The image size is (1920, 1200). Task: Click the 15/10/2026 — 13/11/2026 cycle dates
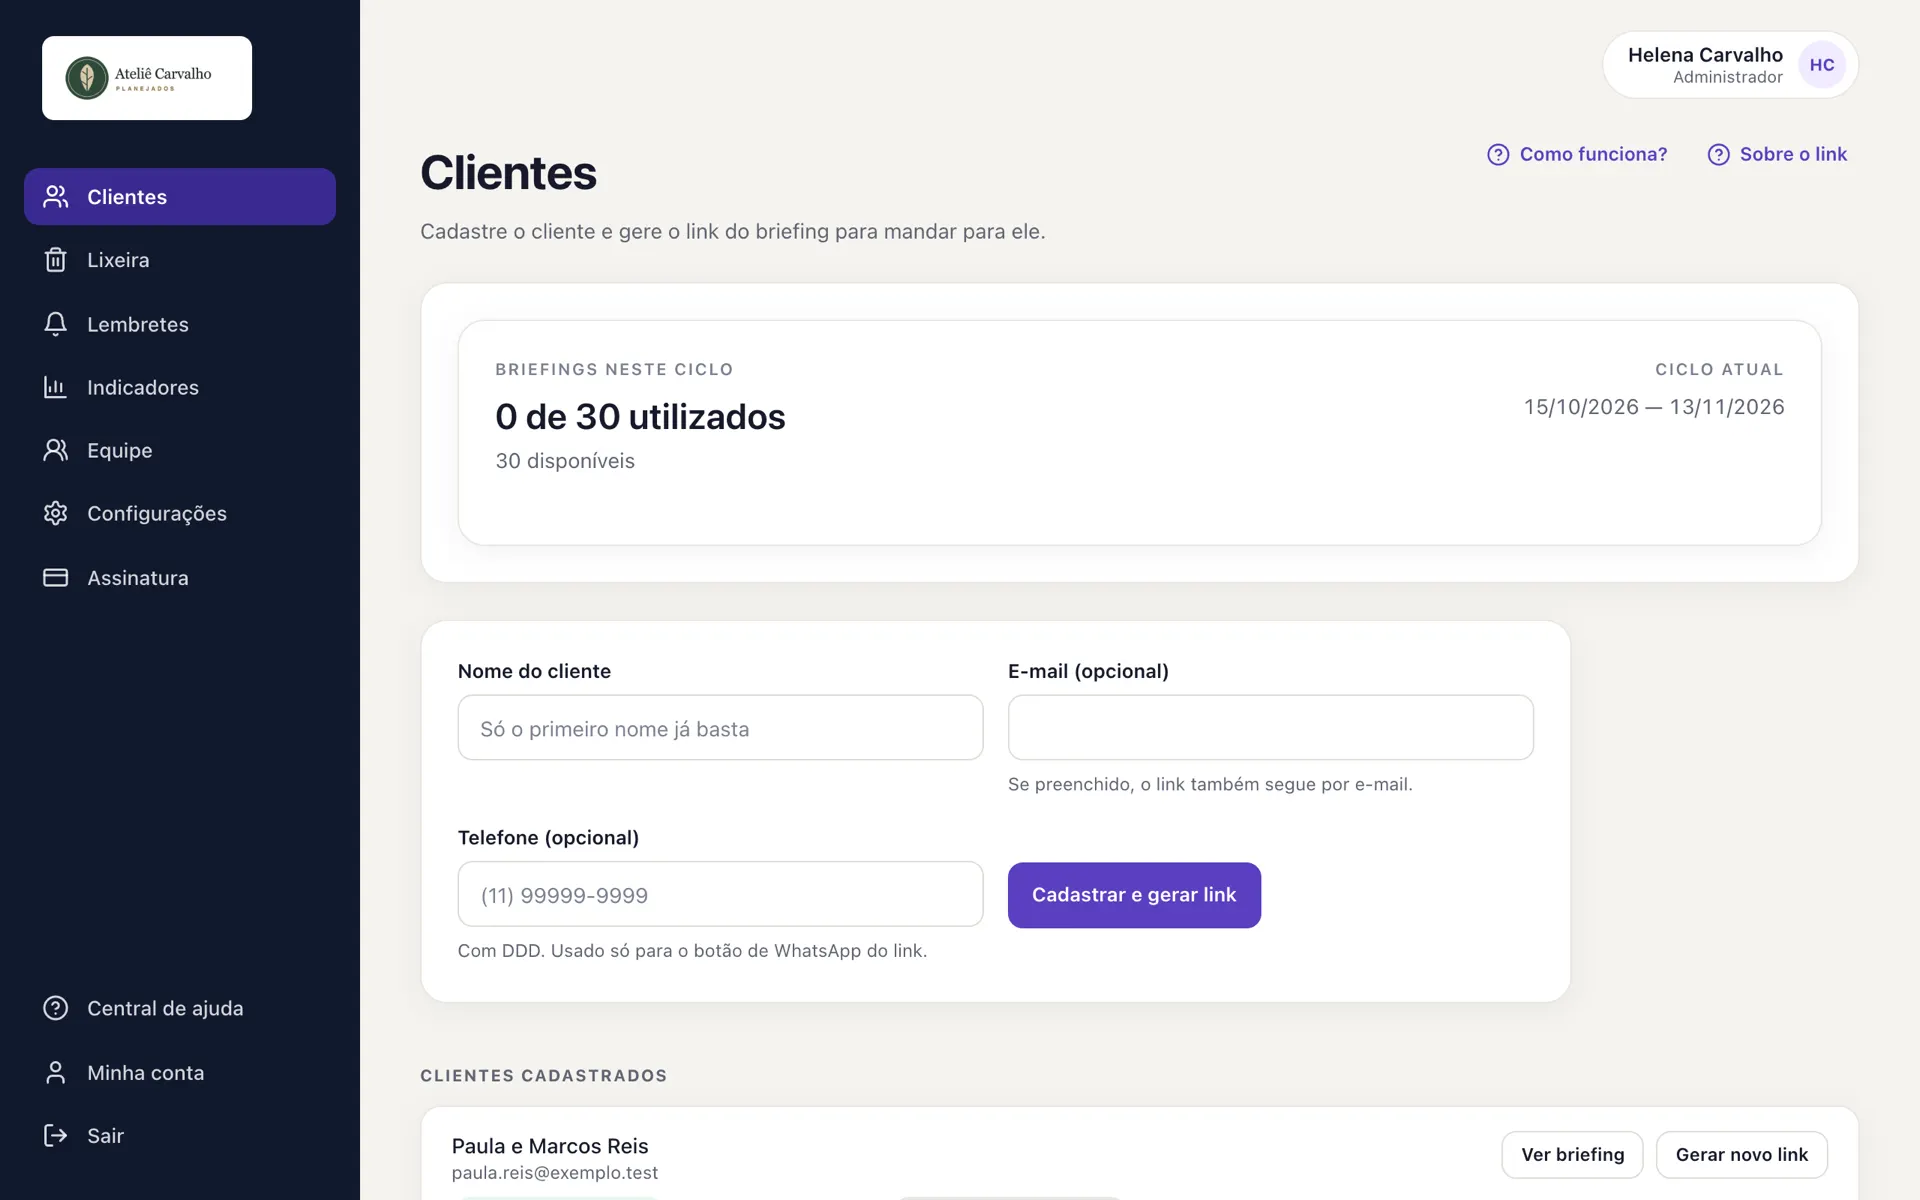1654,407
